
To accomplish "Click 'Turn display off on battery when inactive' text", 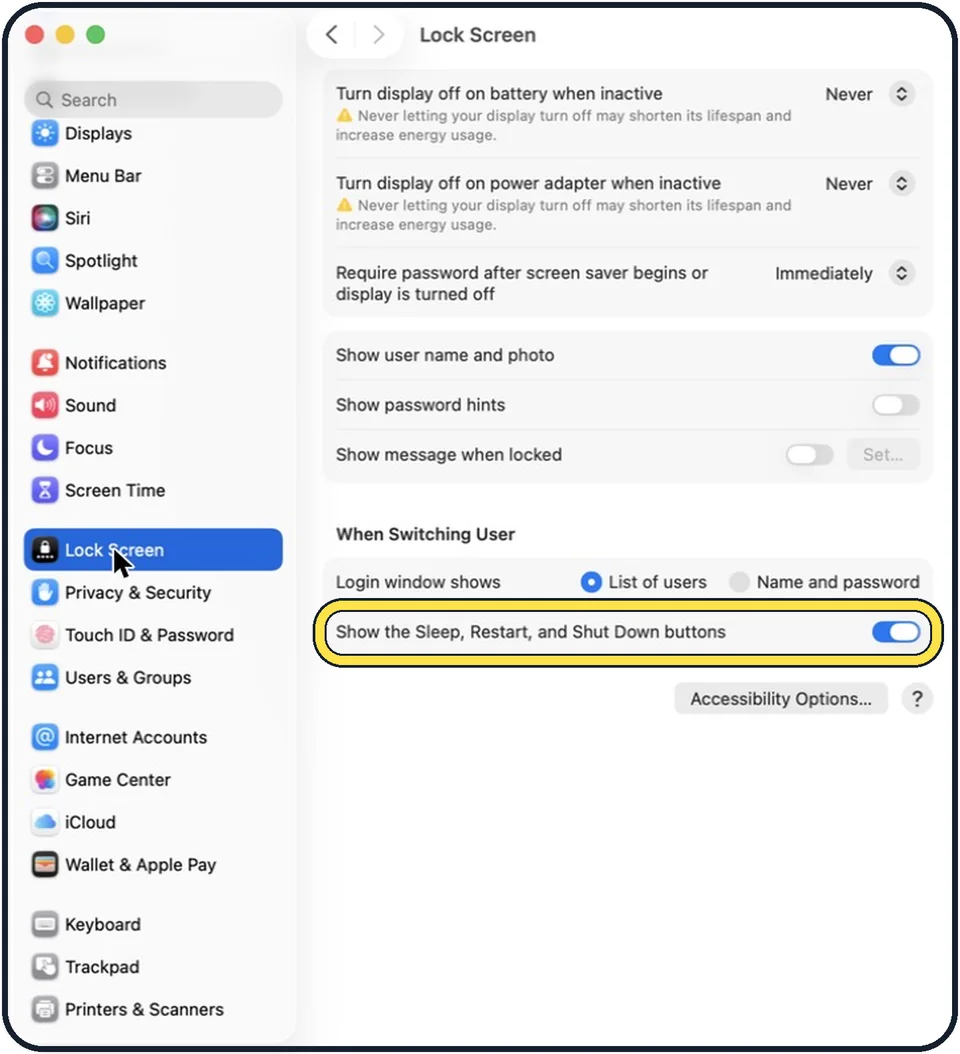I will (x=499, y=93).
